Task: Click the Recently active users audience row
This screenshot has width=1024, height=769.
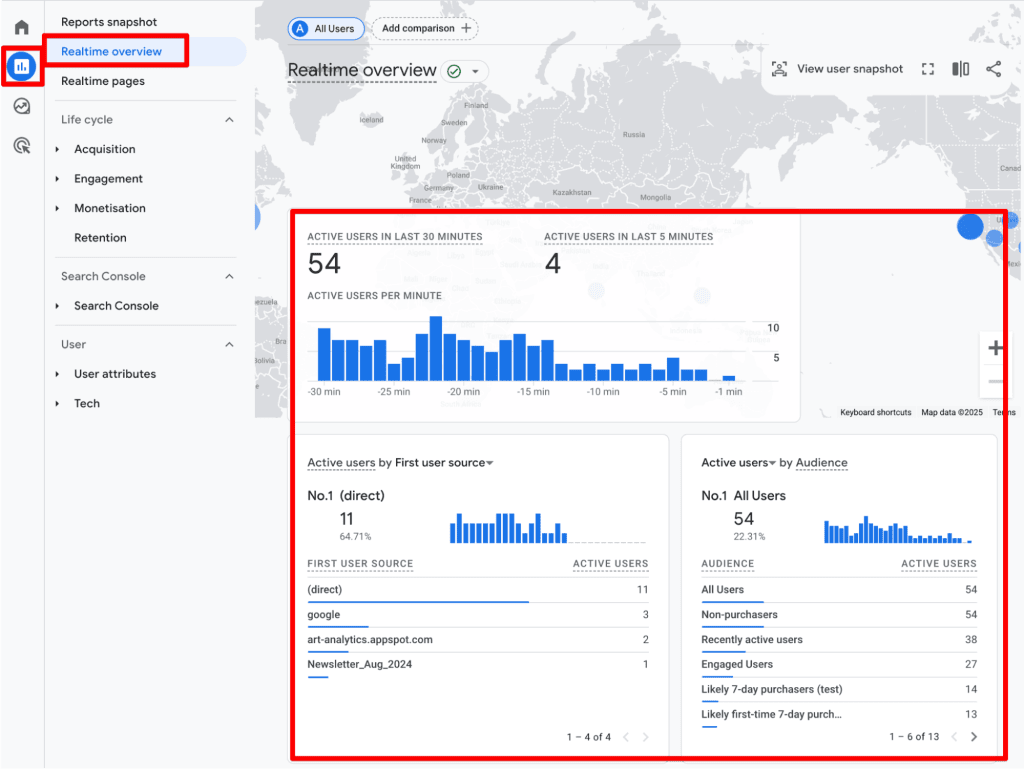Action: [x=839, y=639]
